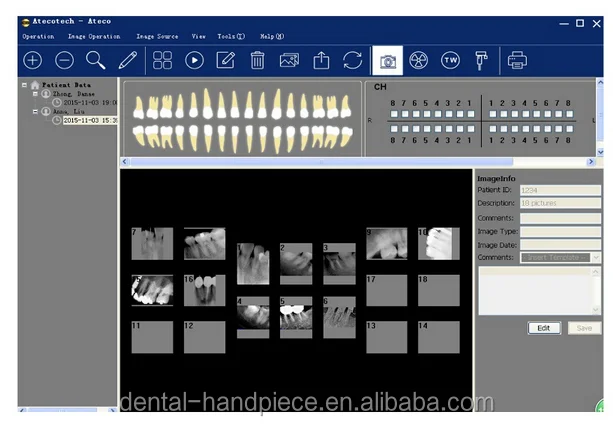Click the tooth panel vertical scroll up arrow
This screenshot has width=613, height=426.
[600, 82]
